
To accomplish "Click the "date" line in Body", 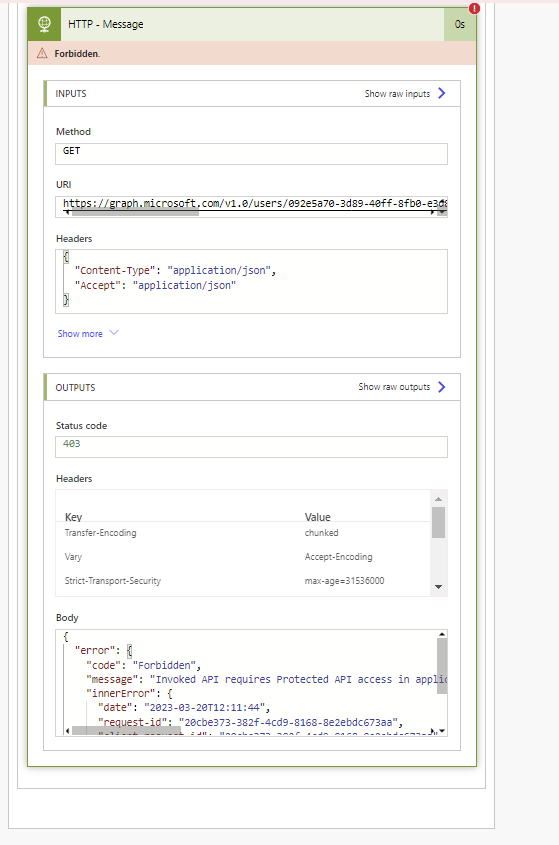I will coord(184,707).
